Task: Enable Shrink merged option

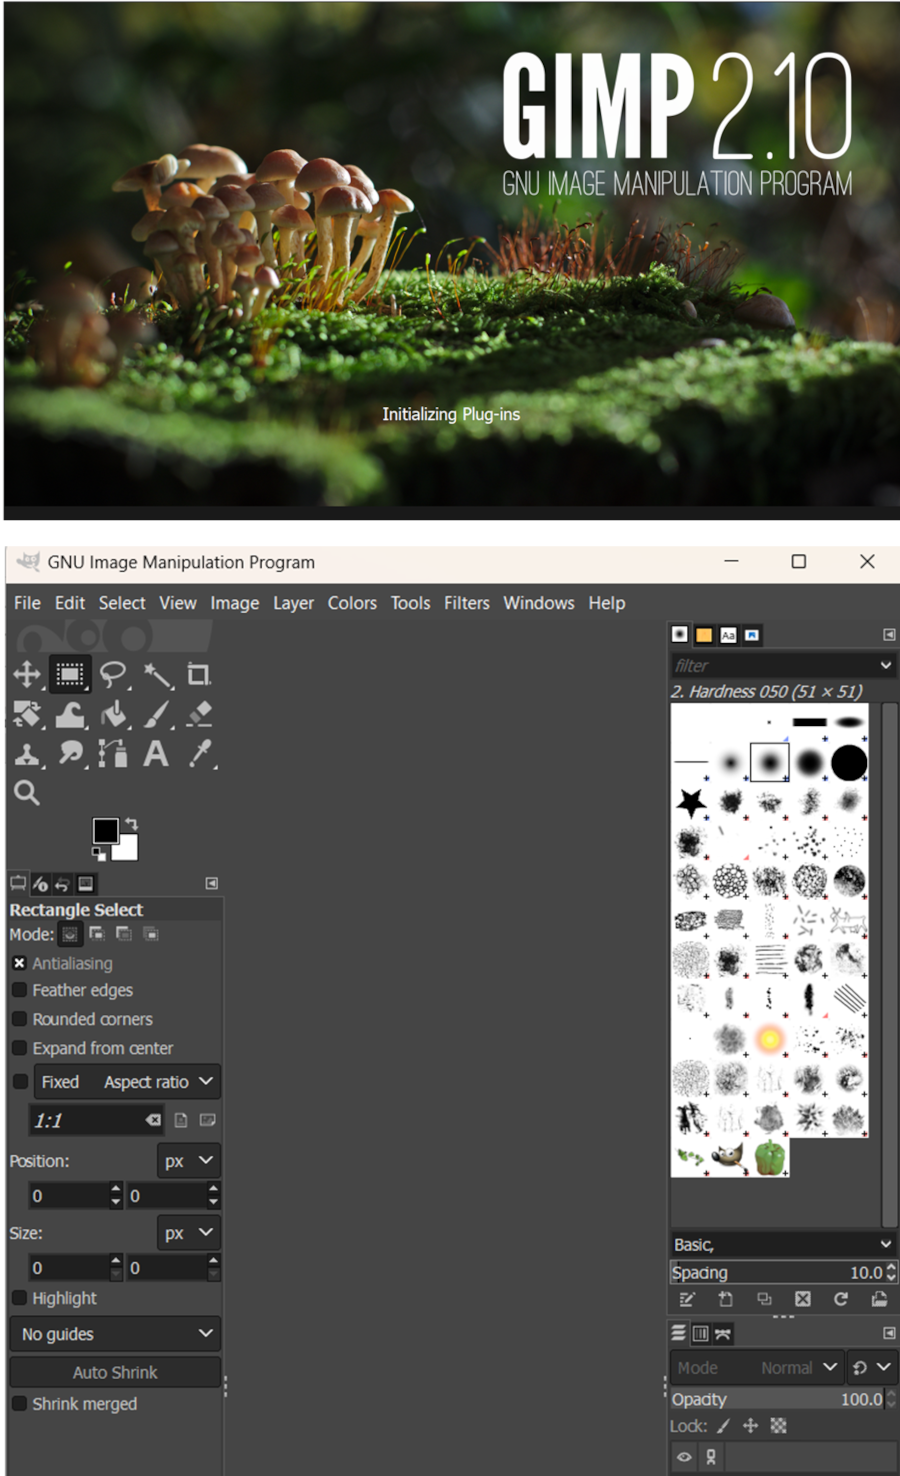Action: coord(19,1404)
